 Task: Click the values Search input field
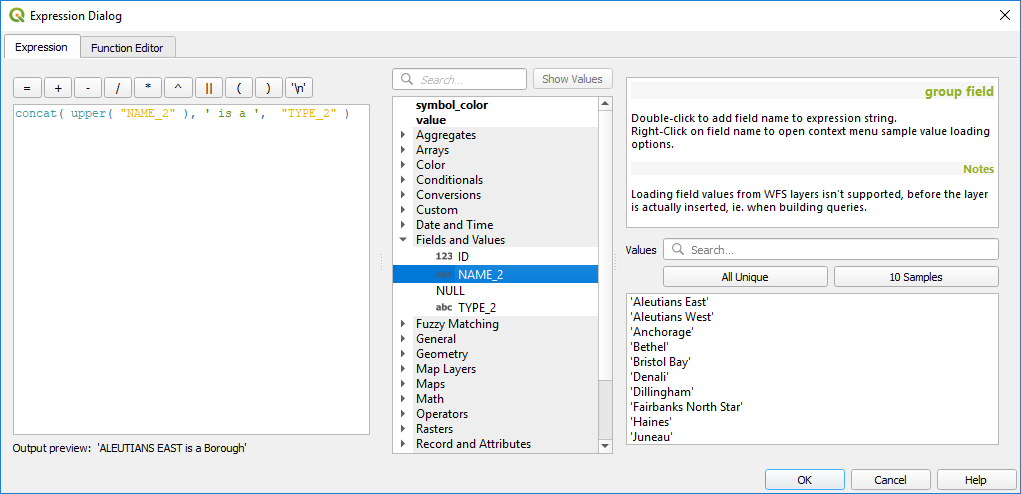coord(840,249)
